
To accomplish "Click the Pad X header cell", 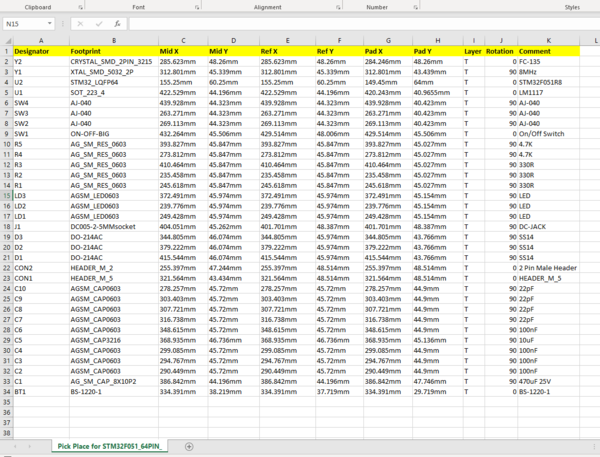I will point(388,51).
